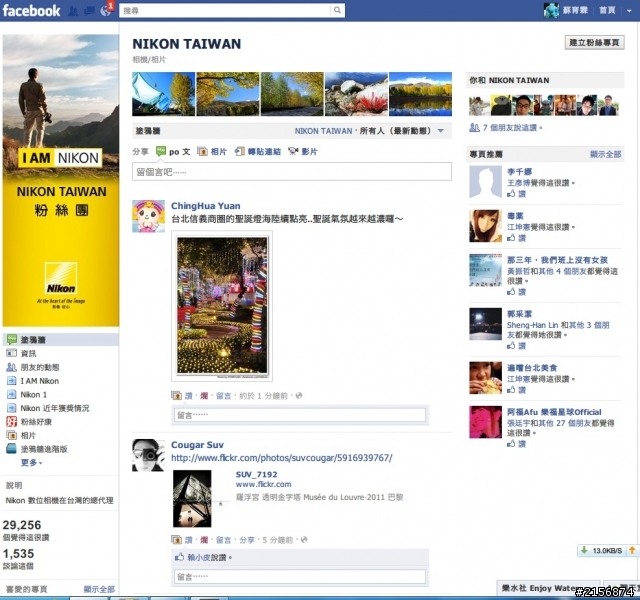Image resolution: width=640 pixels, height=600 pixels.
Task: Click privacy globe icon on Cougar Suv post
Action: tap(304, 540)
